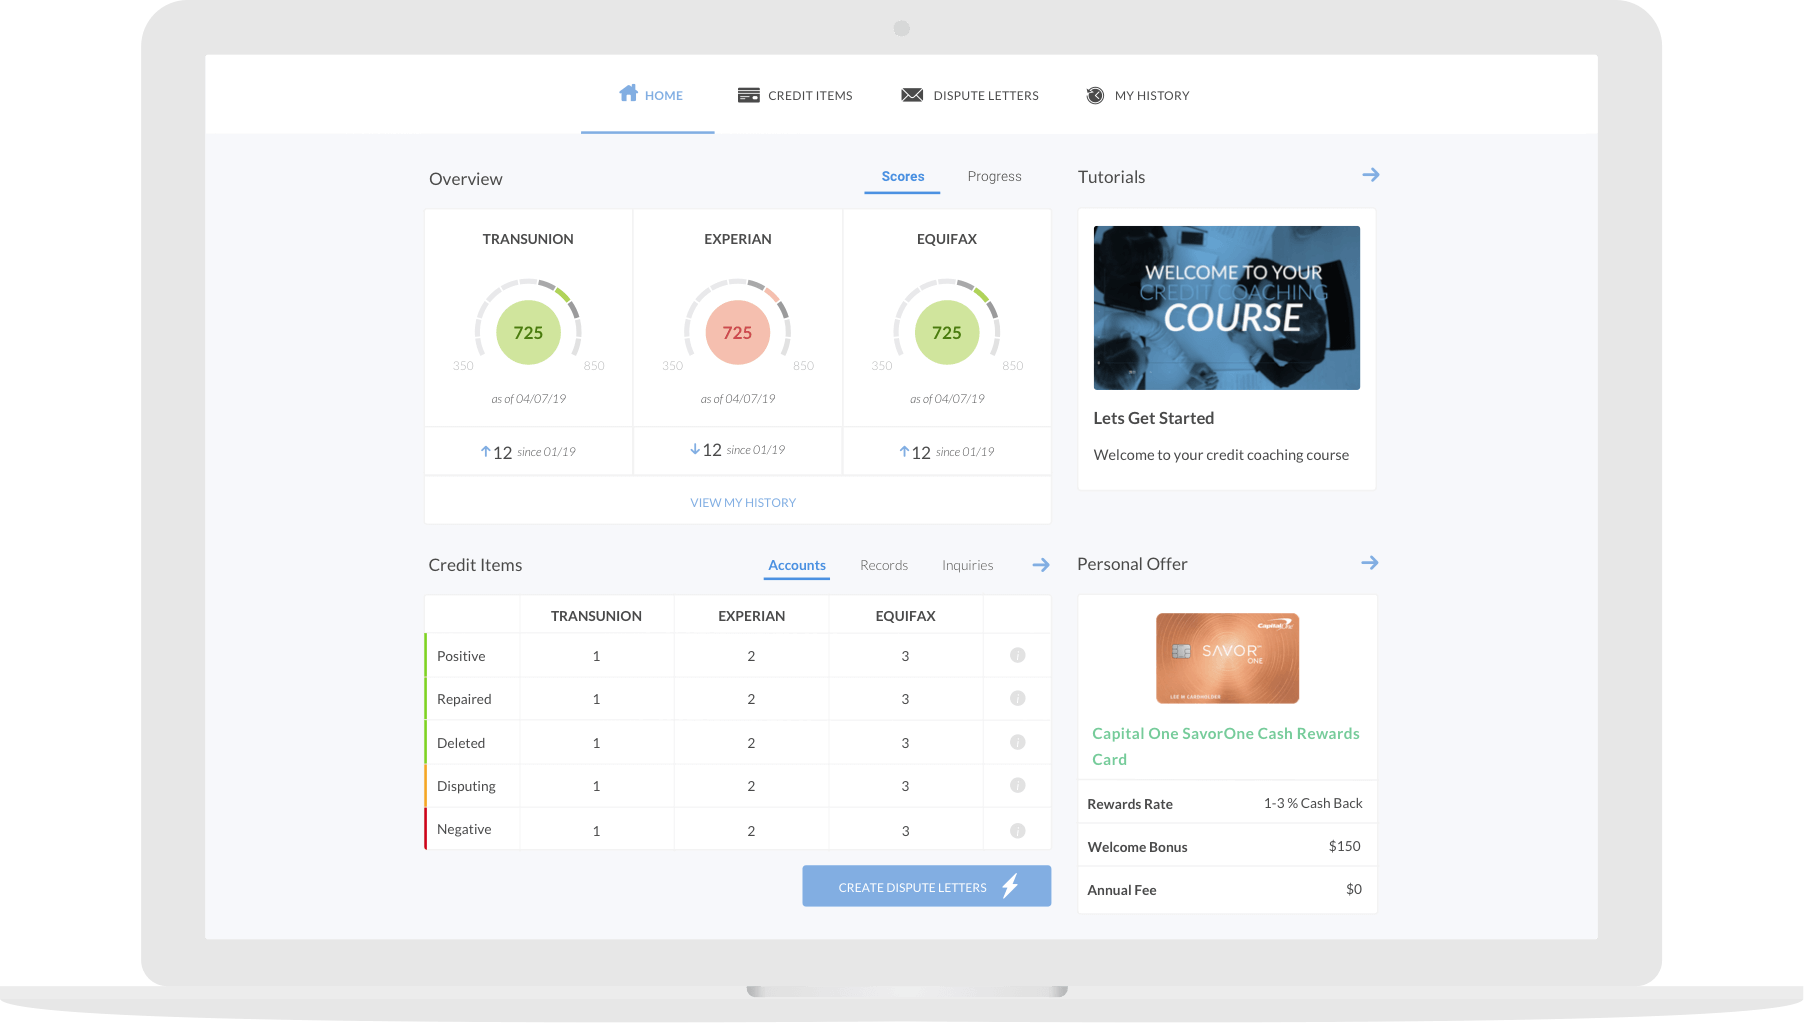This screenshot has width=1806, height=1023.
Task: Click the lightning bolt on Create Dispute Letters
Action: click(1012, 885)
